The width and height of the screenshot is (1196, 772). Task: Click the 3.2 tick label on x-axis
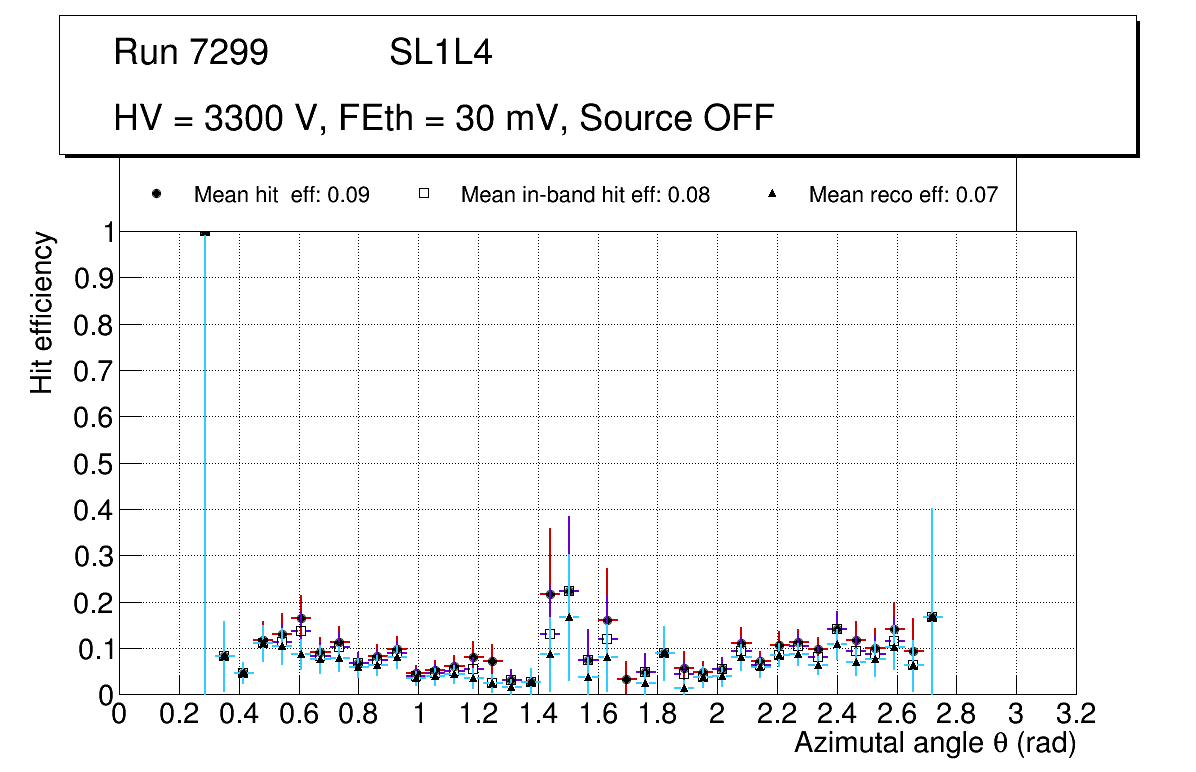click(1076, 714)
